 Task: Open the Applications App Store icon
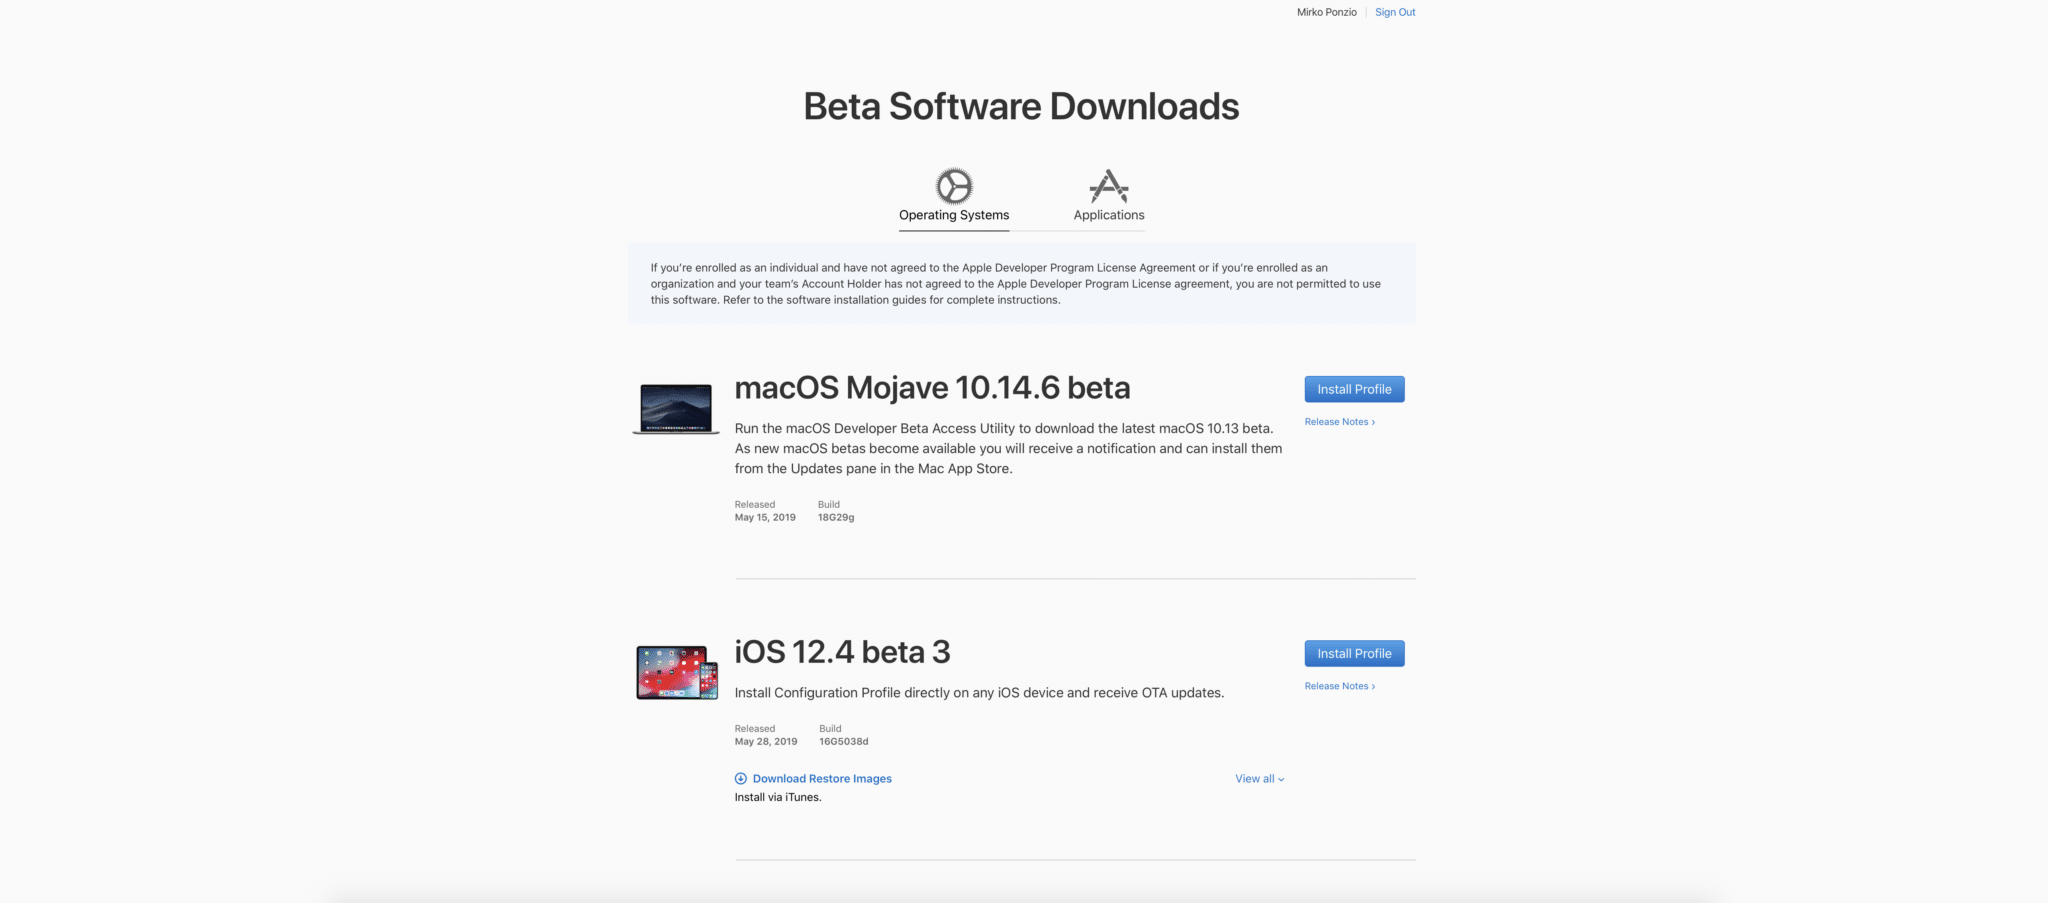click(x=1109, y=186)
